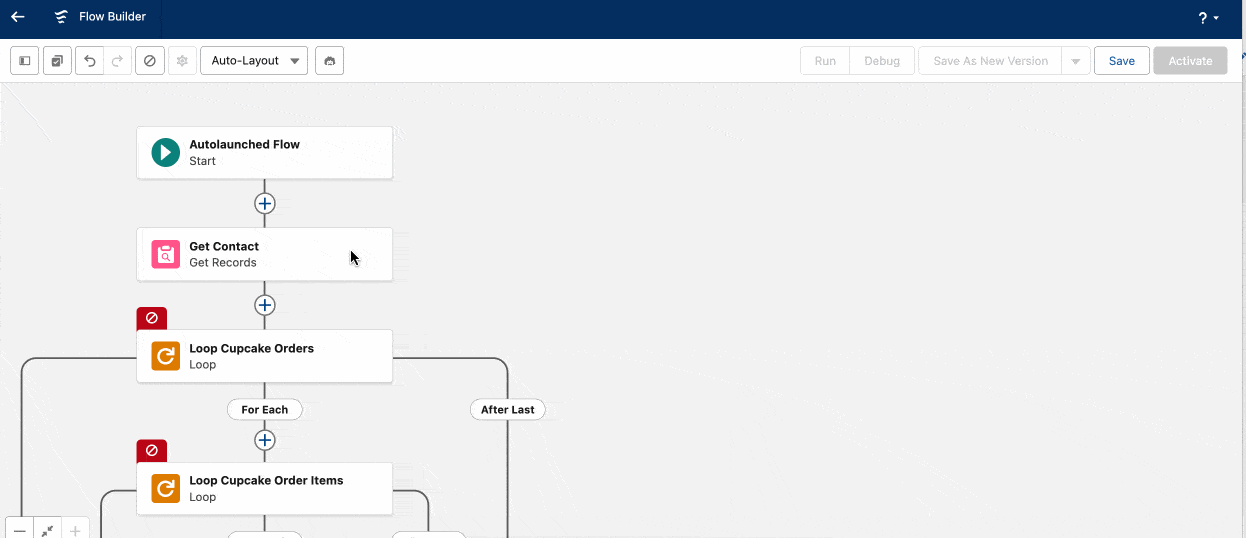The height and width of the screenshot is (538, 1246).
Task: Click the Einstein assistant toolbar icon
Action: pos(329,61)
